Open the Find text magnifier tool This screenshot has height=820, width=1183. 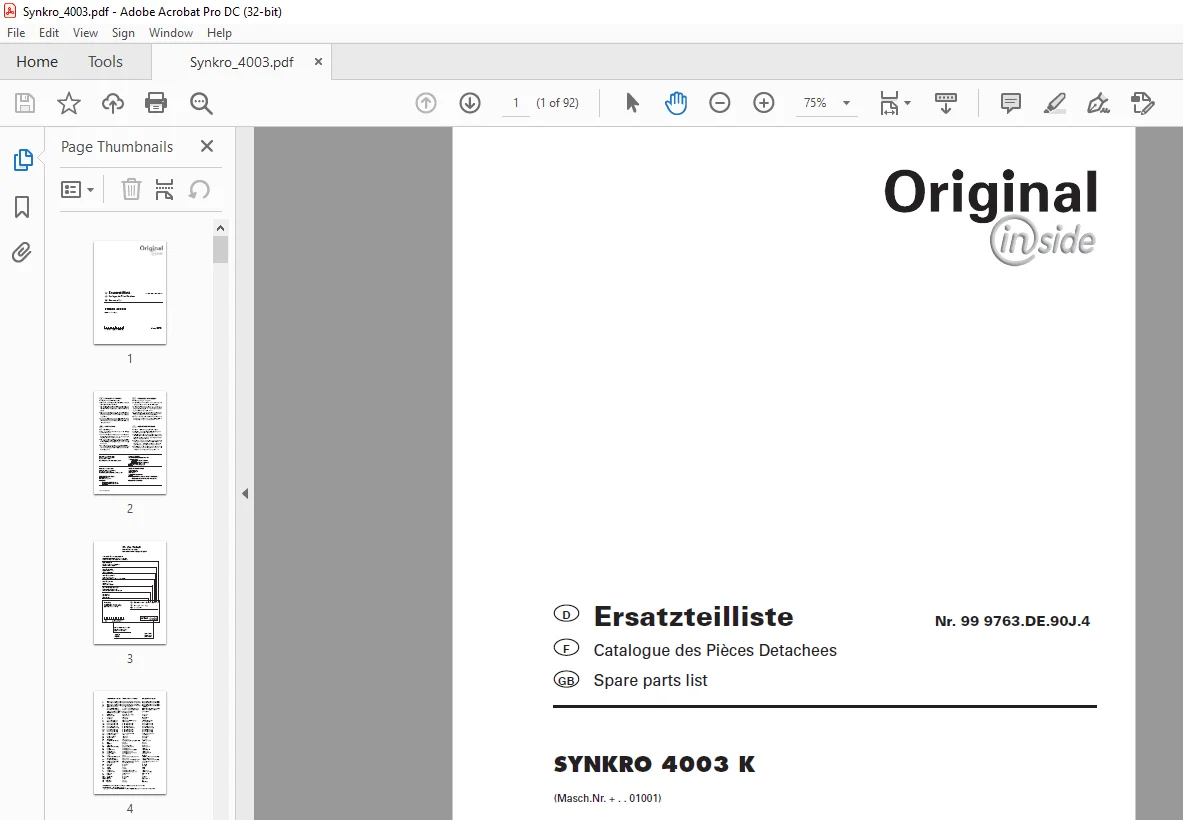pyautogui.click(x=201, y=103)
